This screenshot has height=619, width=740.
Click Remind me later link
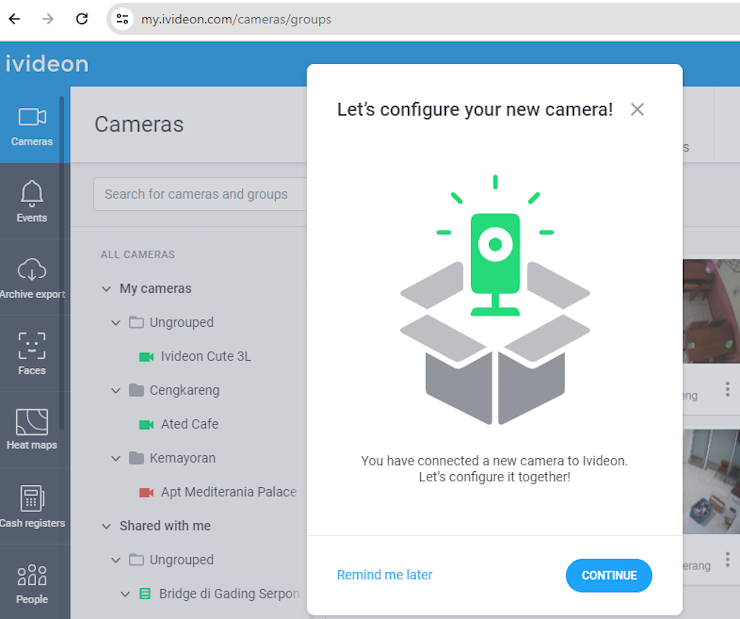[x=385, y=575]
